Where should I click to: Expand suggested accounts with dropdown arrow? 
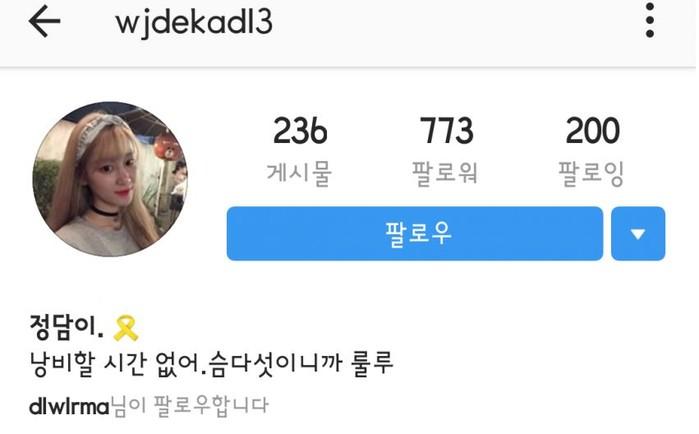coord(638,233)
